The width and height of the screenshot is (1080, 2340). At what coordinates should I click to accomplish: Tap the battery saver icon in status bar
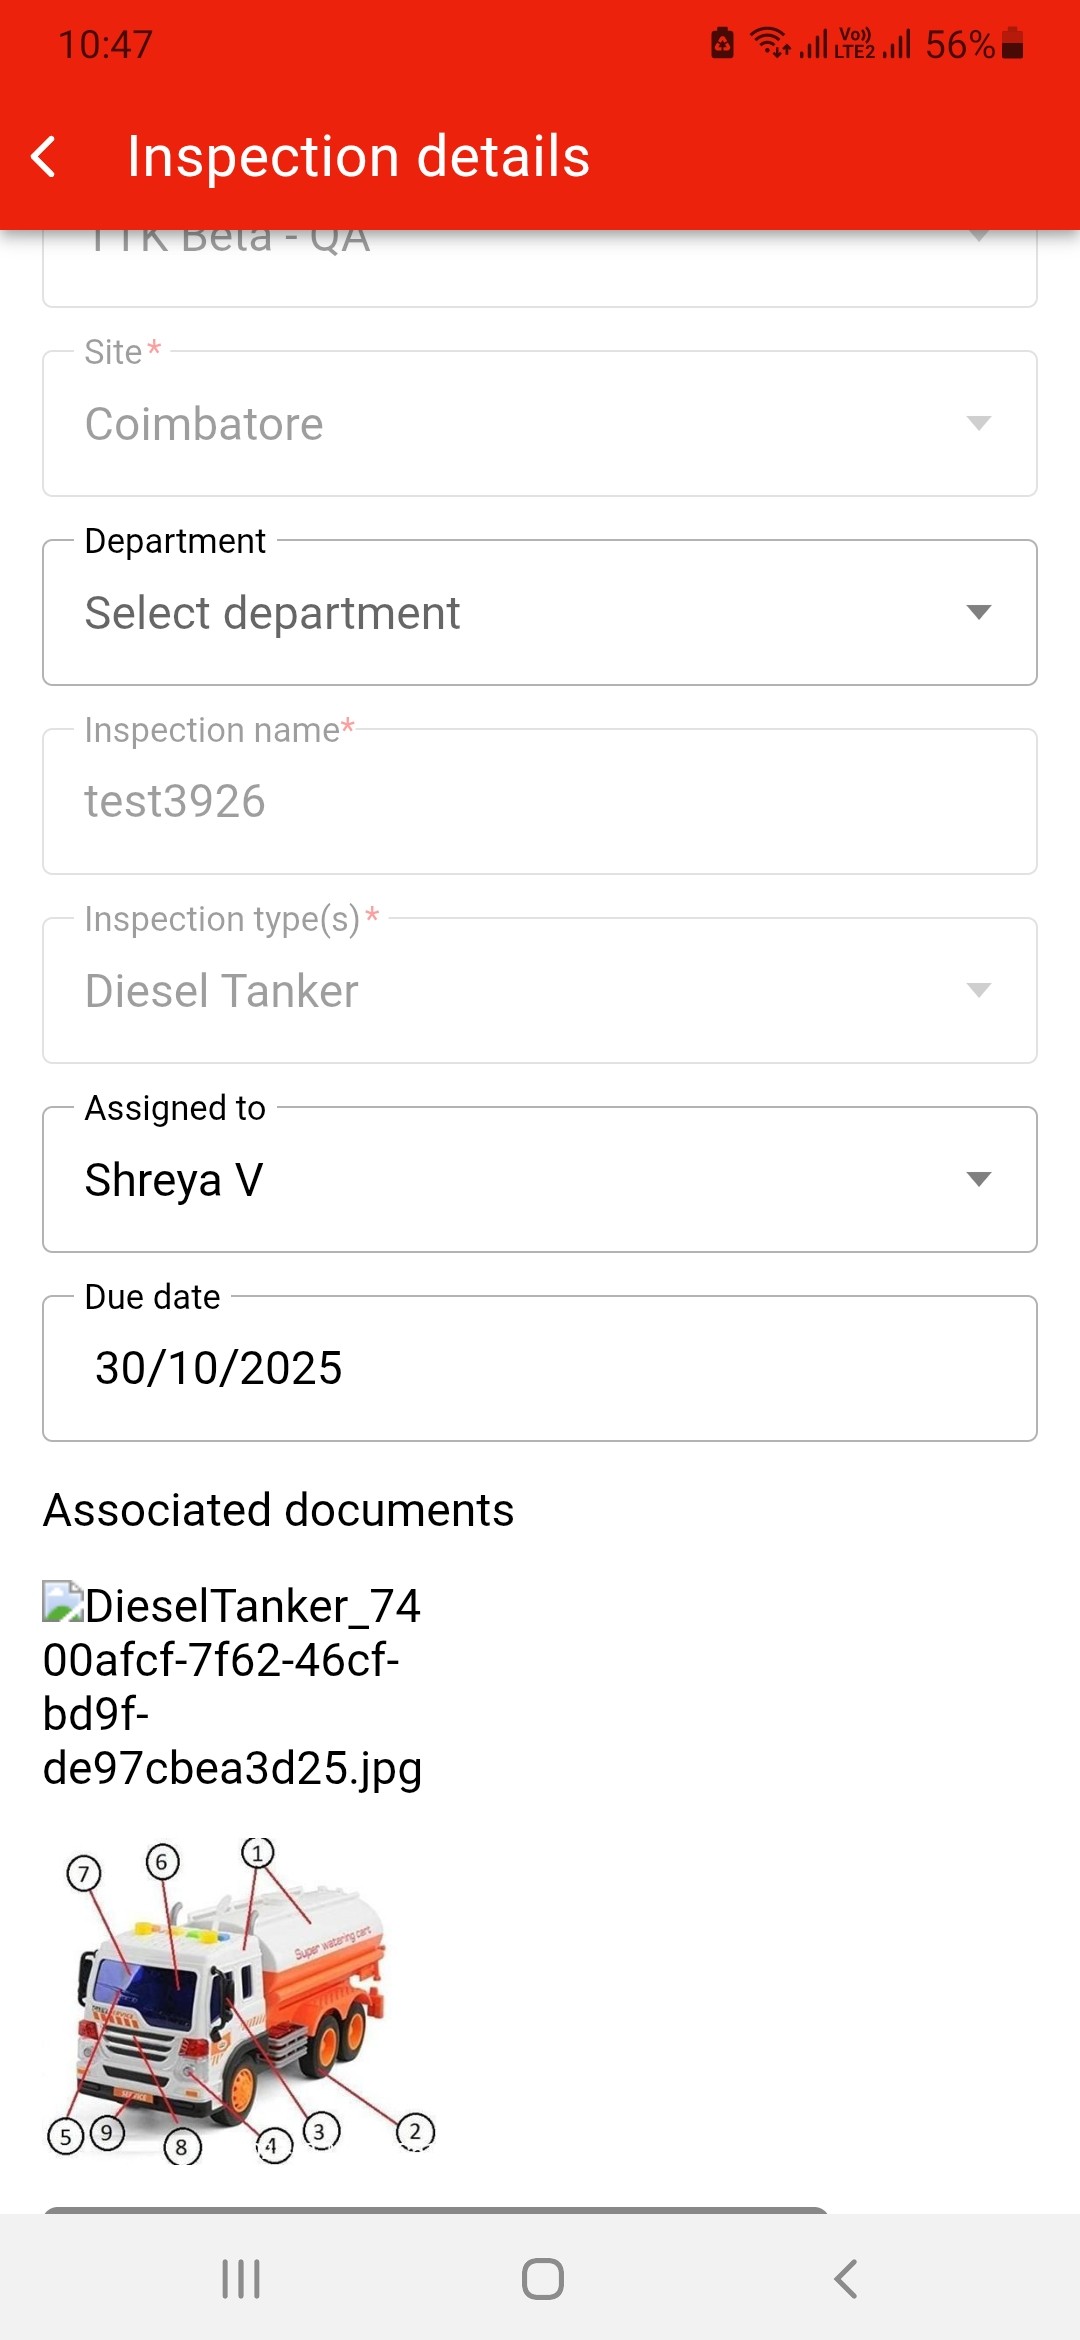(x=722, y=44)
